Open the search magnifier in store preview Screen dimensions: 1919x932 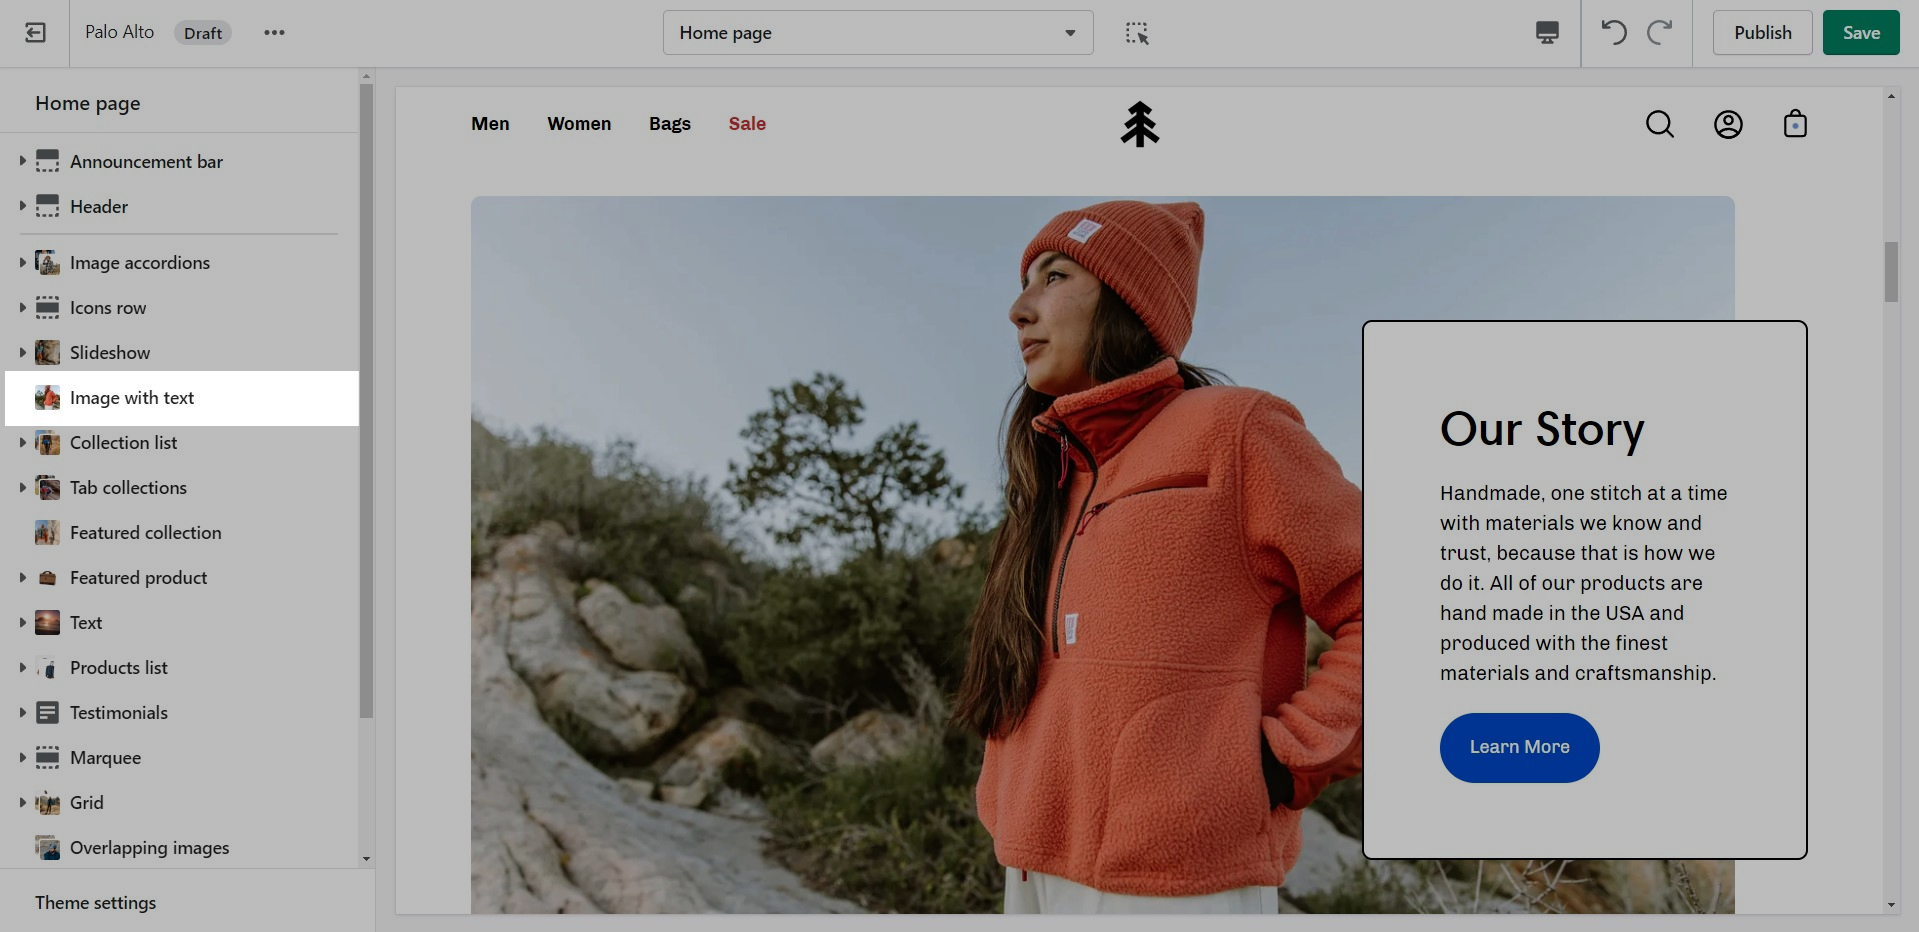(x=1659, y=124)
